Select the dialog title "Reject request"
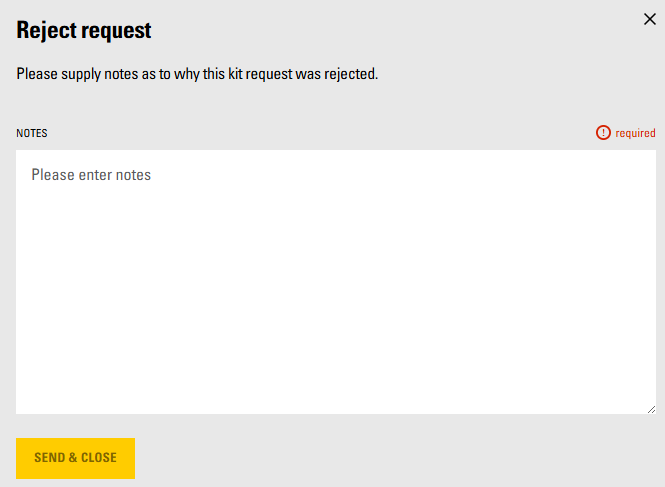This screenshot has height=487, width=665. pos(84,31)
